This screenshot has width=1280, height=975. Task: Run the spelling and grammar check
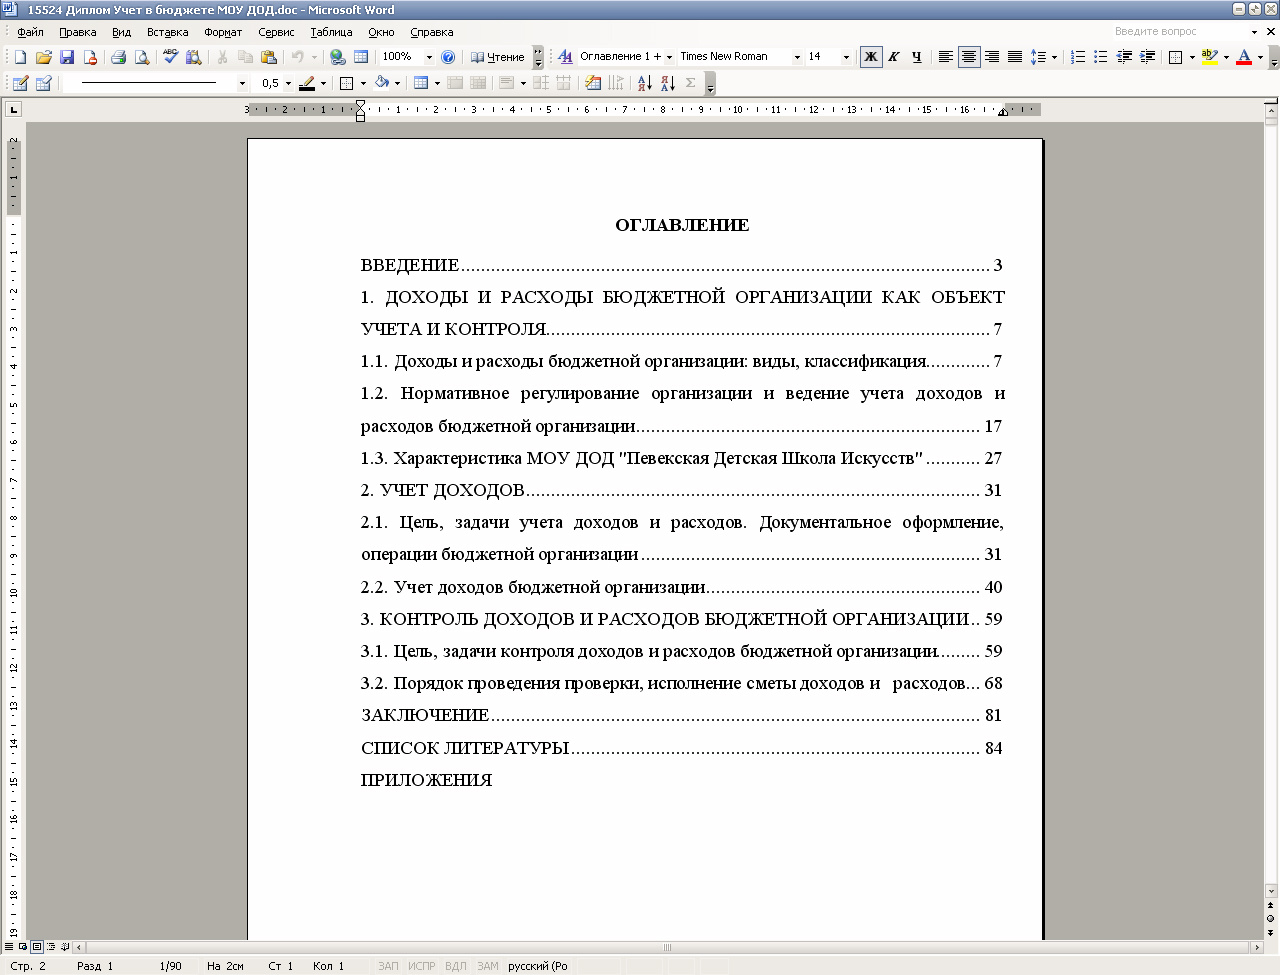[x=171, y=57]
